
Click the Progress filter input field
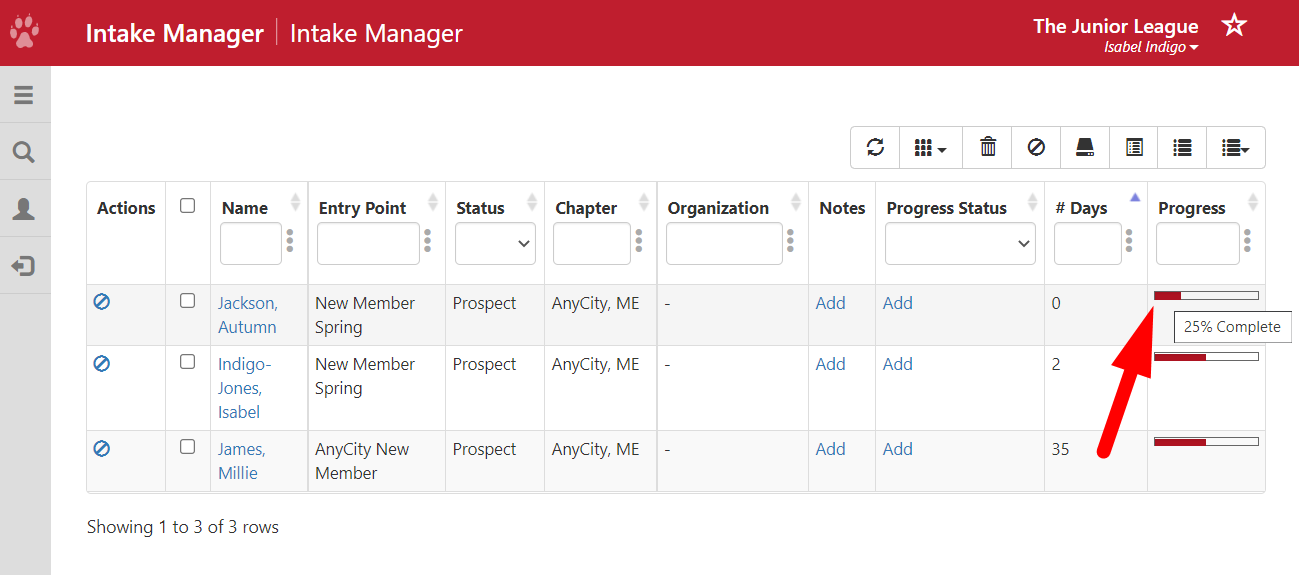1198,243
